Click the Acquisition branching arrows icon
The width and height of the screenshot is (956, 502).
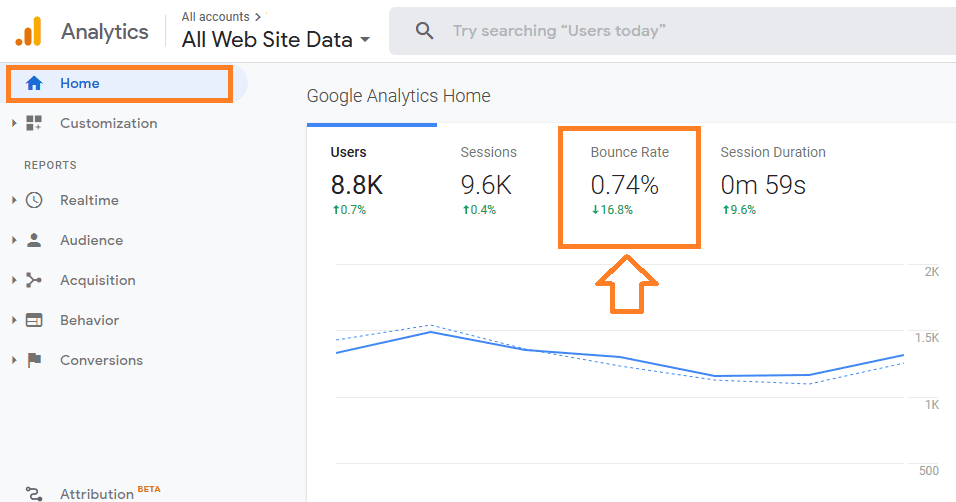(x=34, y=280)
